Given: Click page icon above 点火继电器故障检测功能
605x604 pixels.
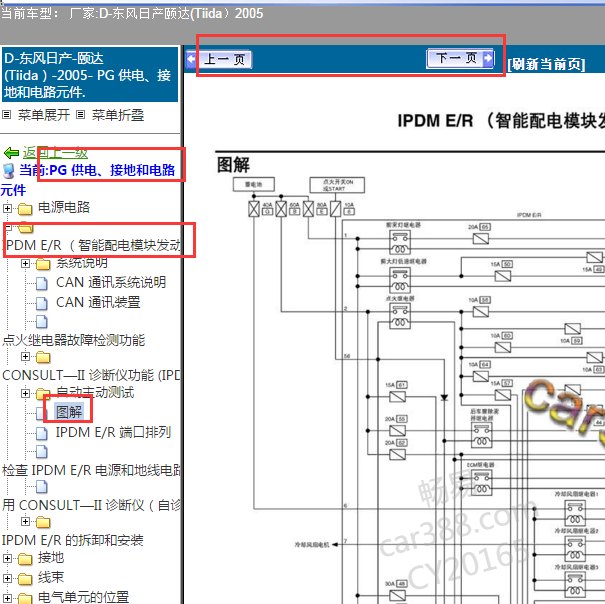Looking at the screenshot, I should click(x=42, y=321).
